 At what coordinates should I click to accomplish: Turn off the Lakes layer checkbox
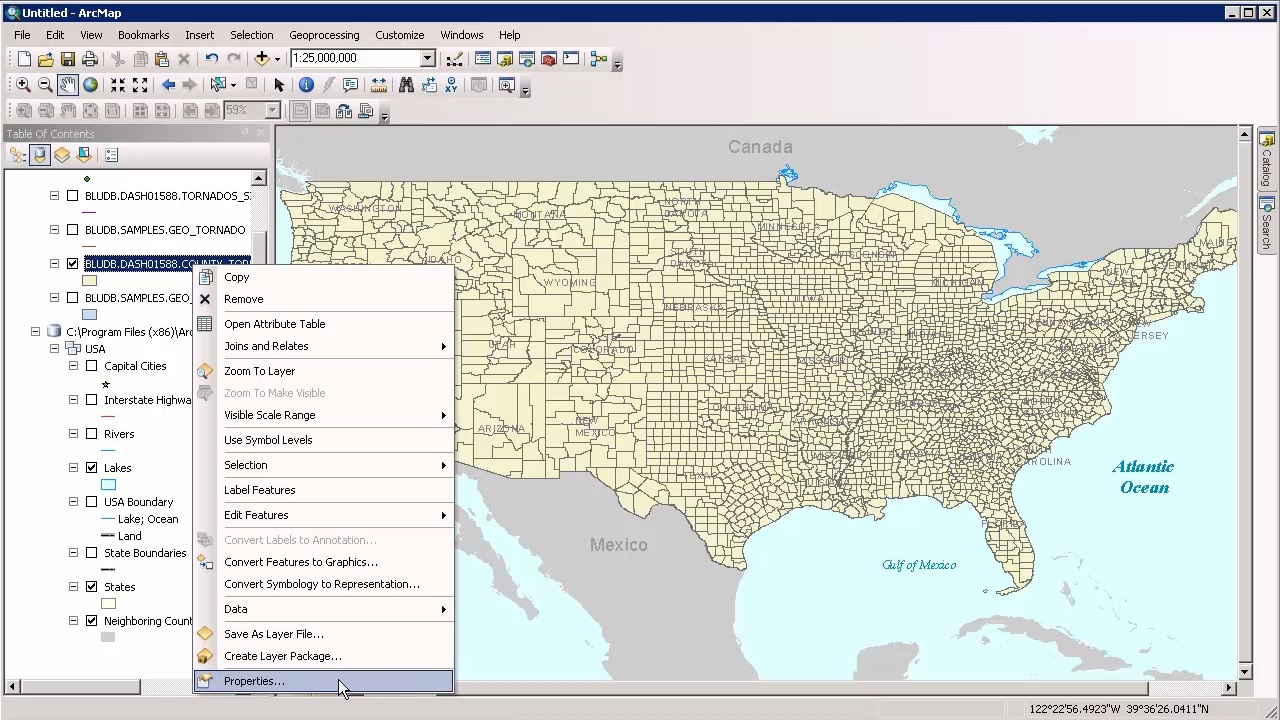91,468
